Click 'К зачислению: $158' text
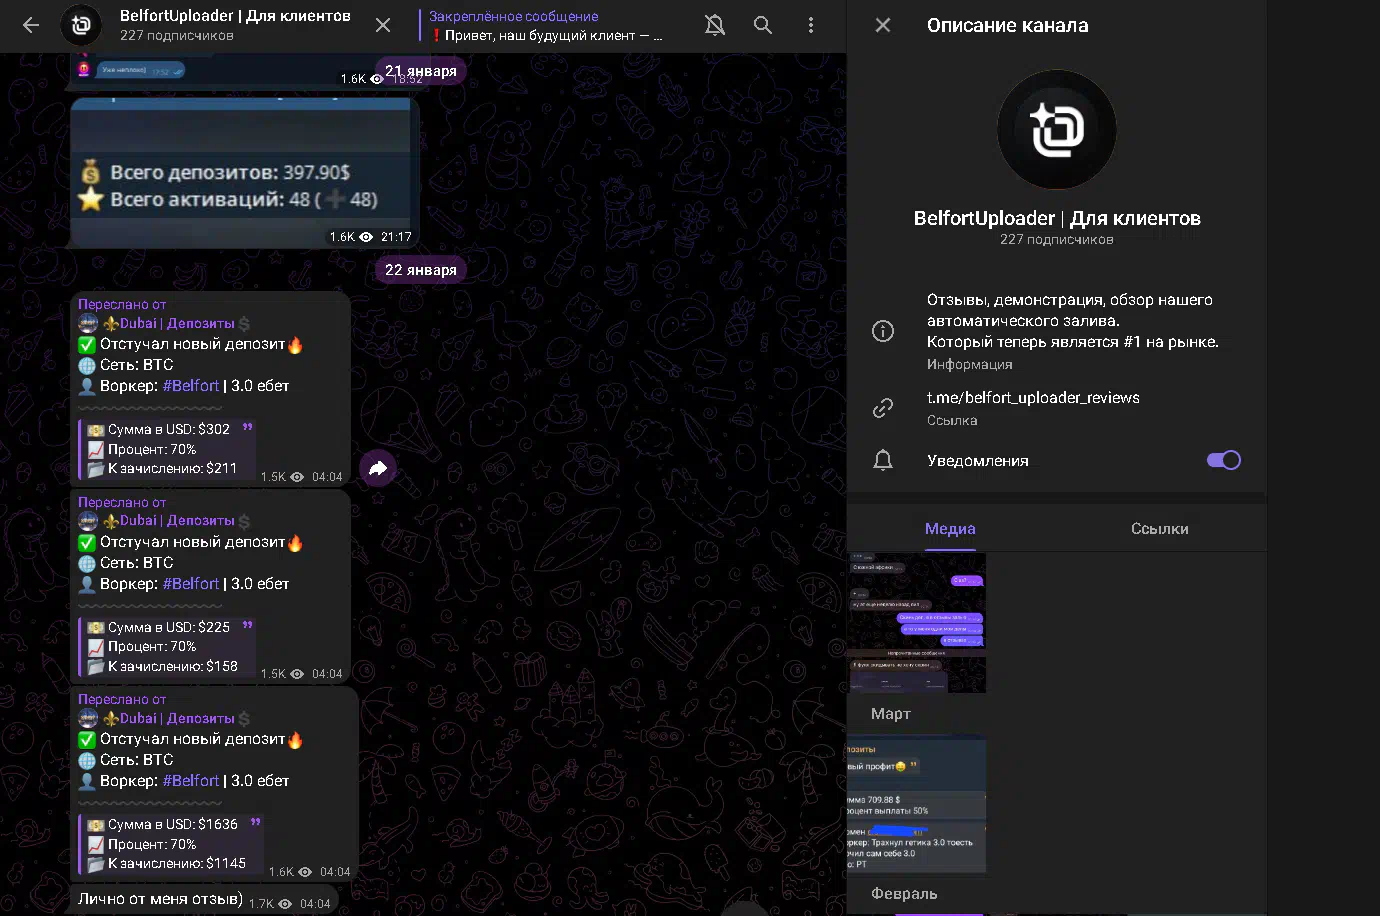Viewport: 1380px width, 916px height. tap(173, 666)
